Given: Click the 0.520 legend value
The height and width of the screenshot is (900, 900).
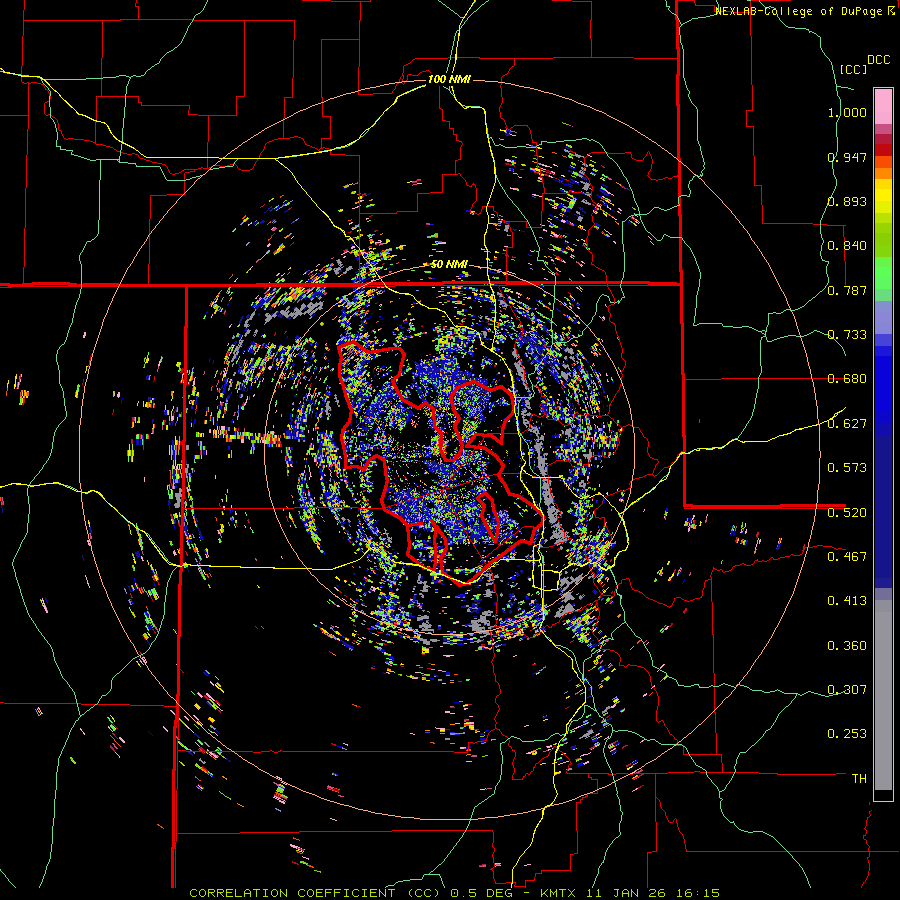Looking at the screenshot, I should (x=847, y=512).
